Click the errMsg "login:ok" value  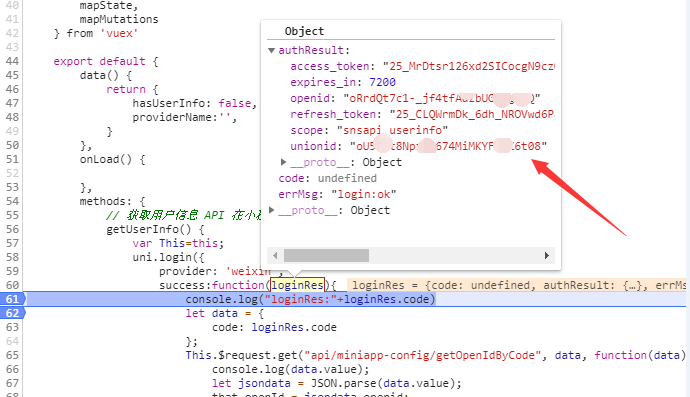[363, 194]
